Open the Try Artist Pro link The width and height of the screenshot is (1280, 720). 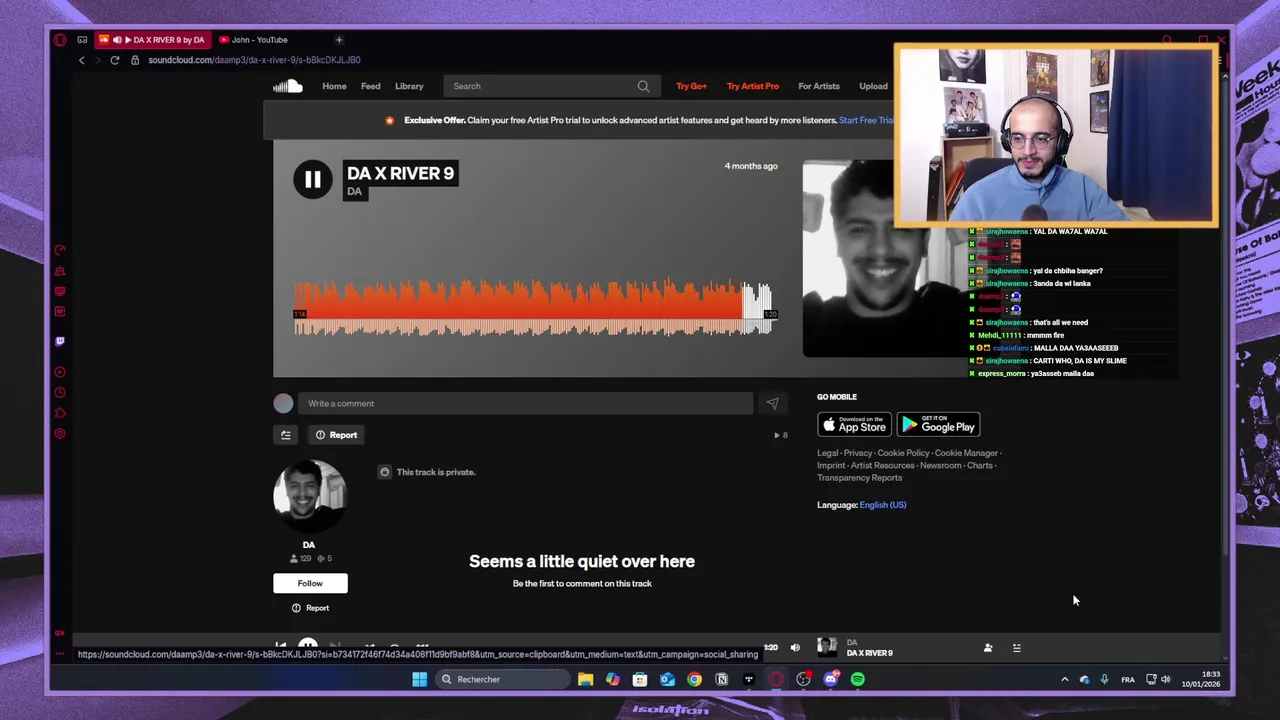[x=753, y=86]
